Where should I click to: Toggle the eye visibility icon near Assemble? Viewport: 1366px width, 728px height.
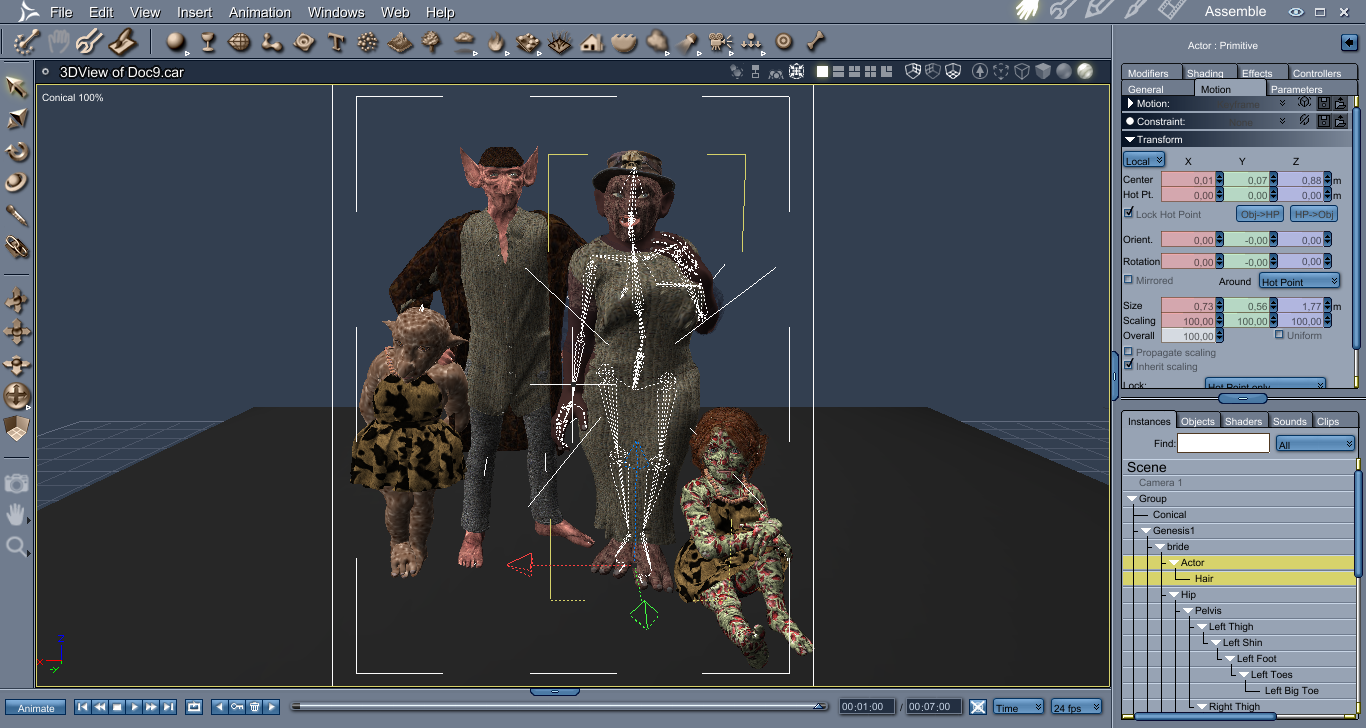(1296, 12)
